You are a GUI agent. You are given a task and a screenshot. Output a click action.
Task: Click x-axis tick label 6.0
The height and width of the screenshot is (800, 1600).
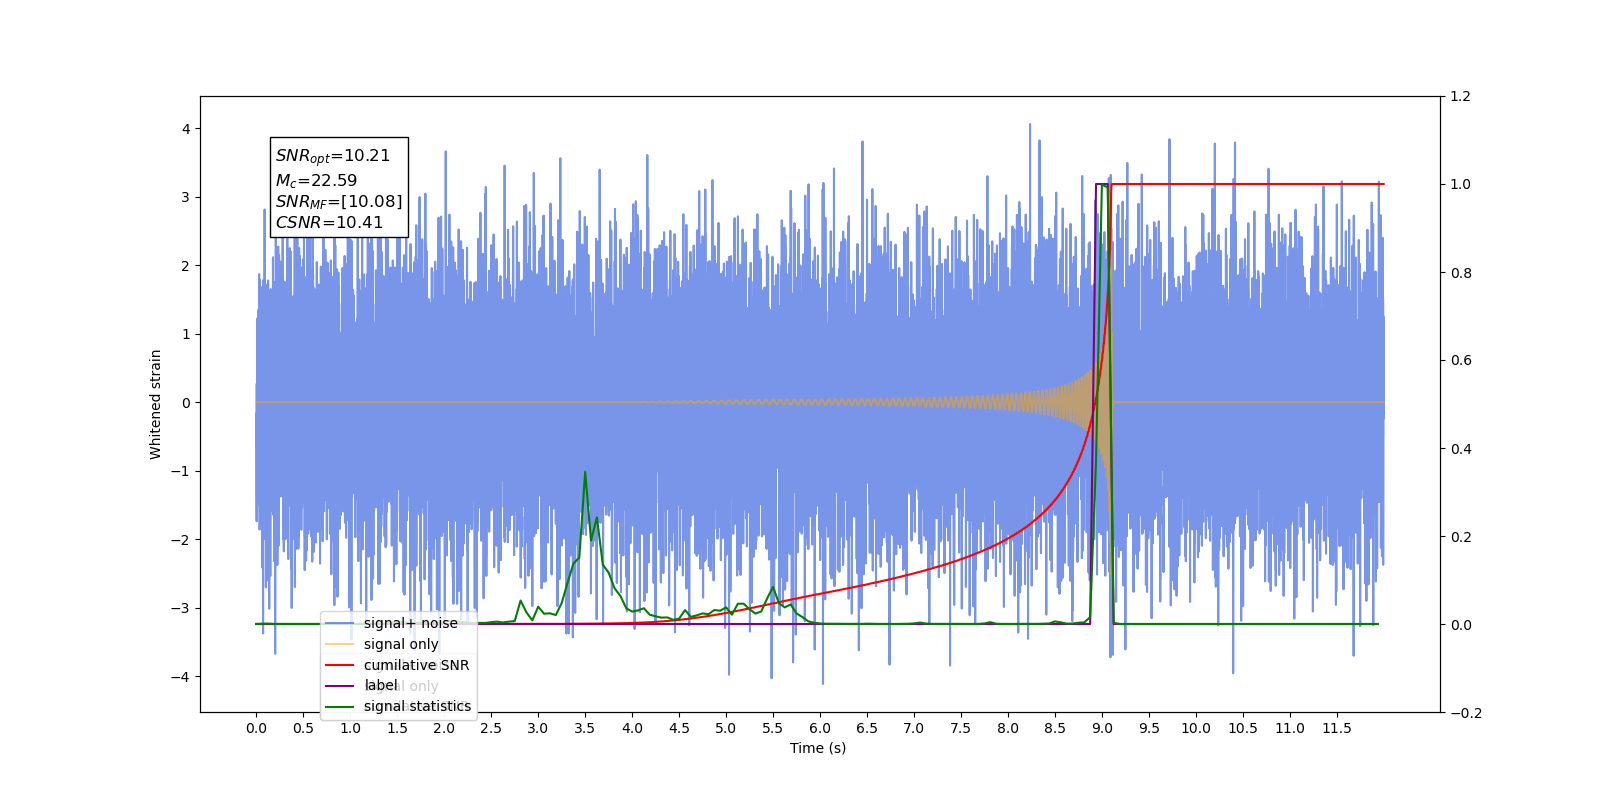820,728
